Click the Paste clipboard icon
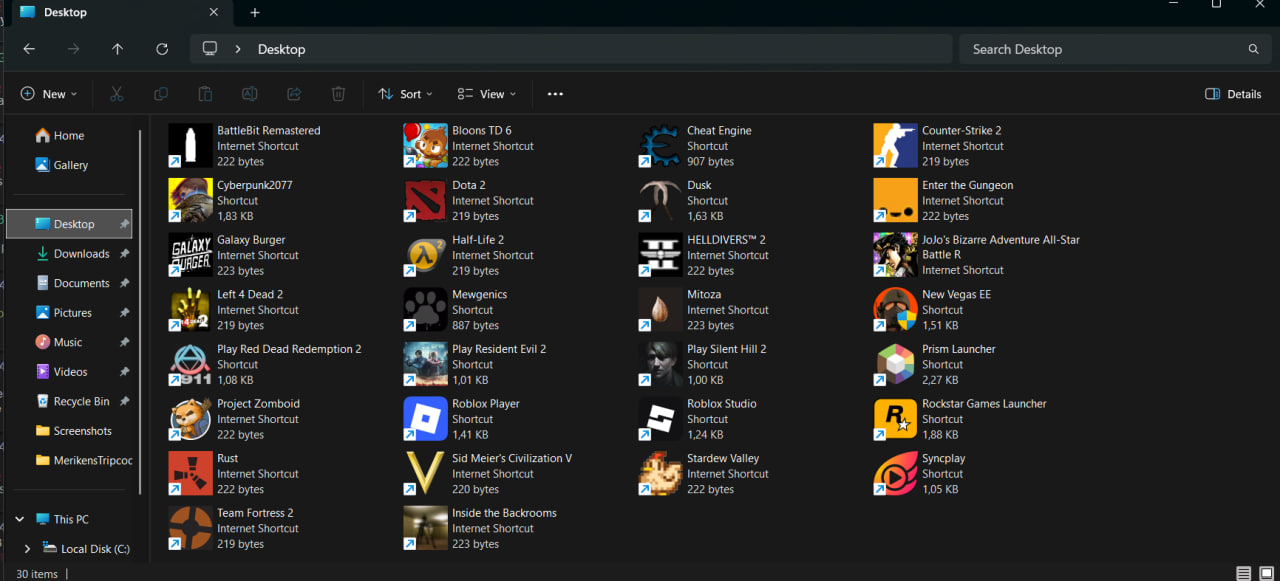 [205, 94]
